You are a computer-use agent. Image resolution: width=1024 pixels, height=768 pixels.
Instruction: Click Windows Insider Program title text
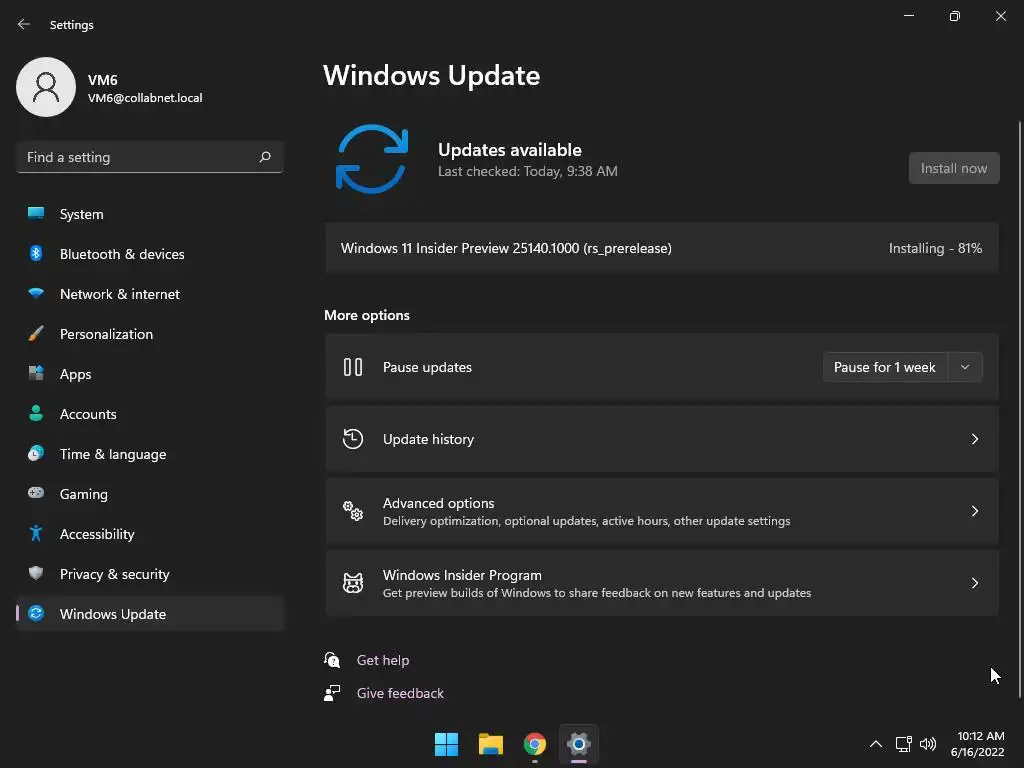(x=462, y=575)
